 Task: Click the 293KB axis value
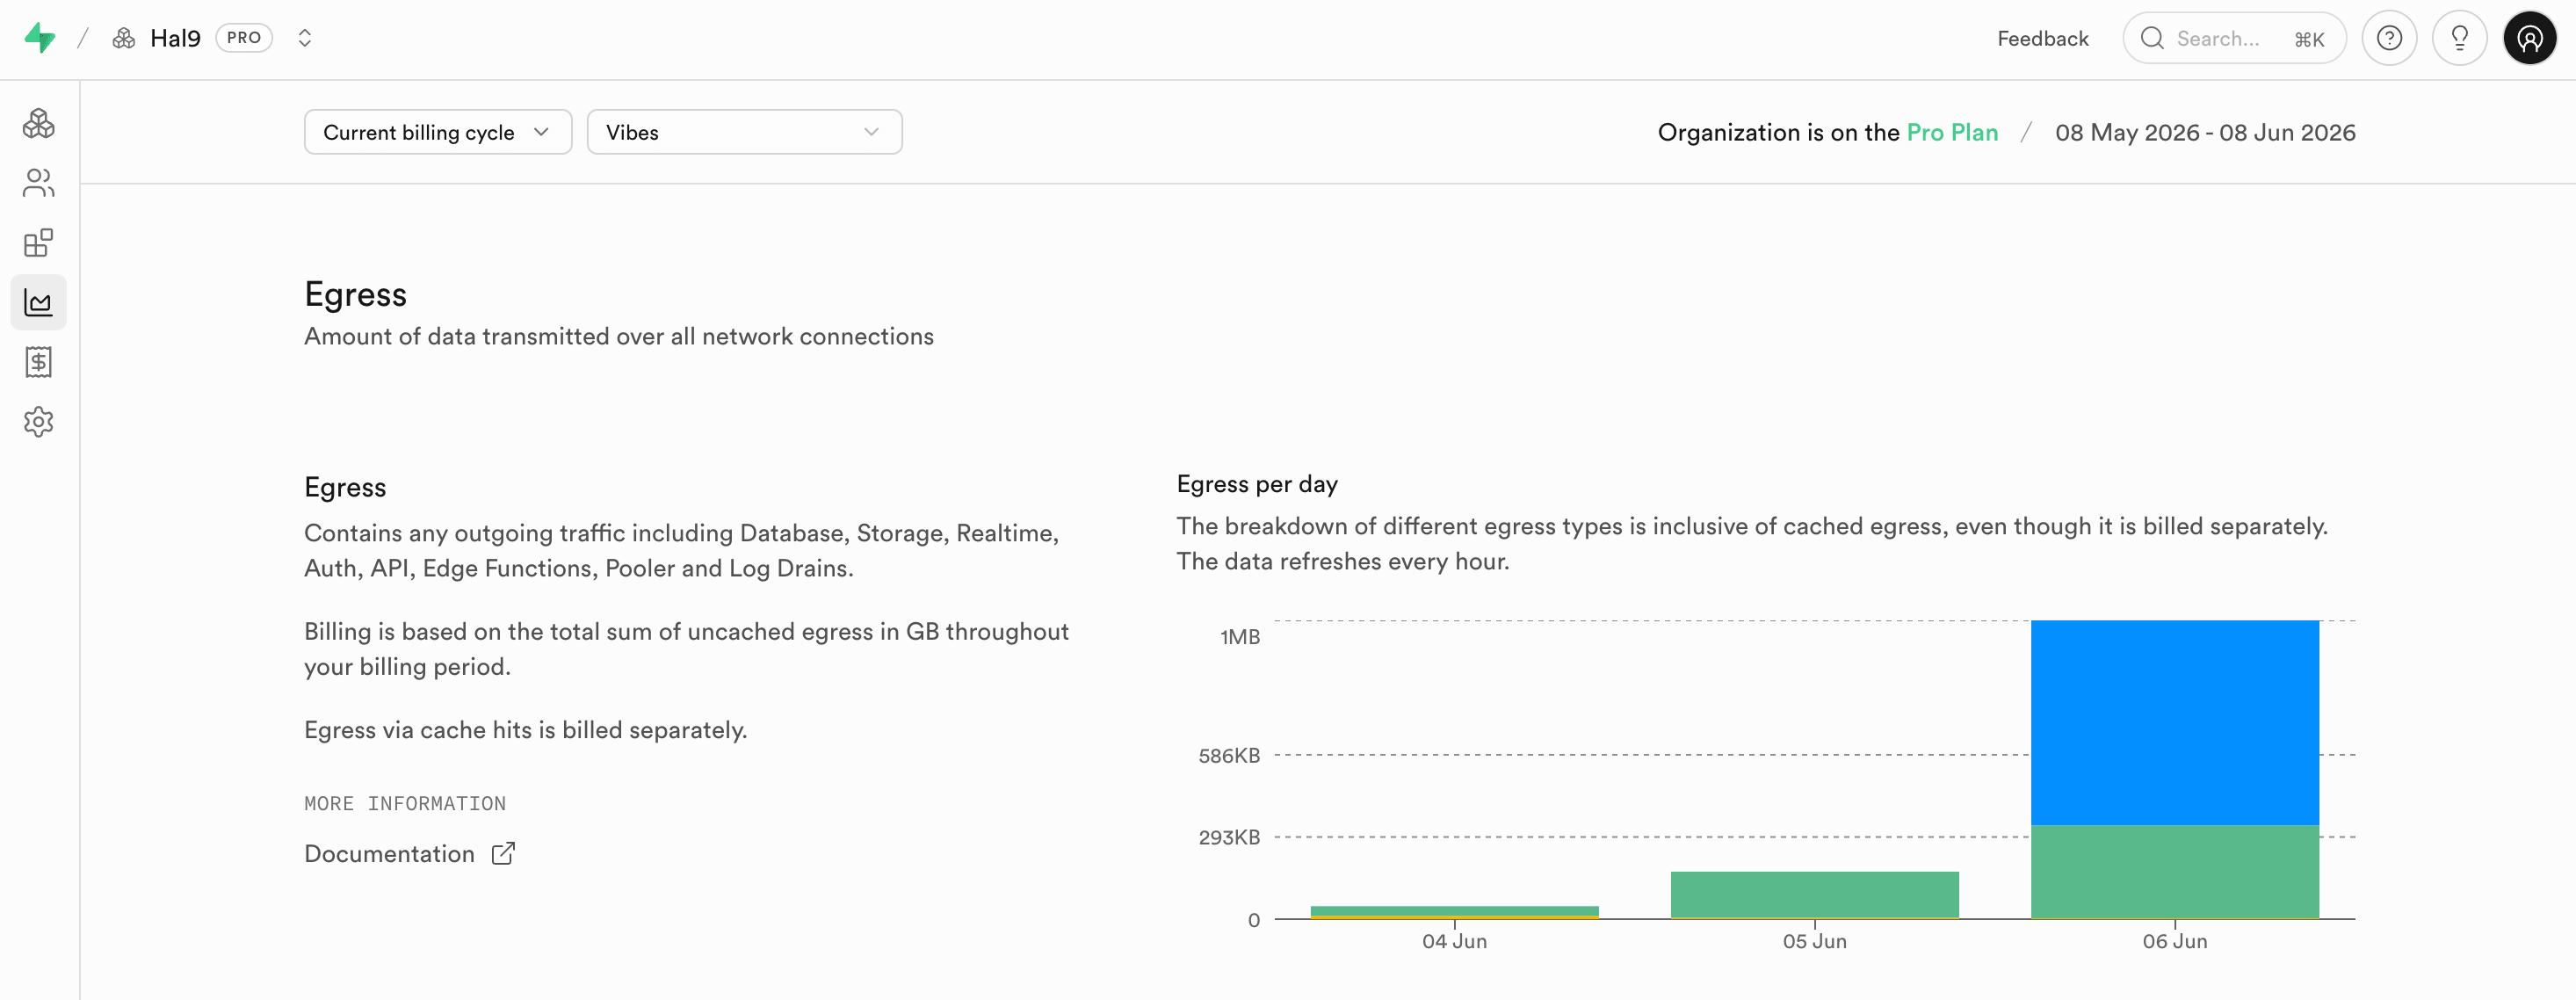pyautogui.click(x=1229, y=837)
